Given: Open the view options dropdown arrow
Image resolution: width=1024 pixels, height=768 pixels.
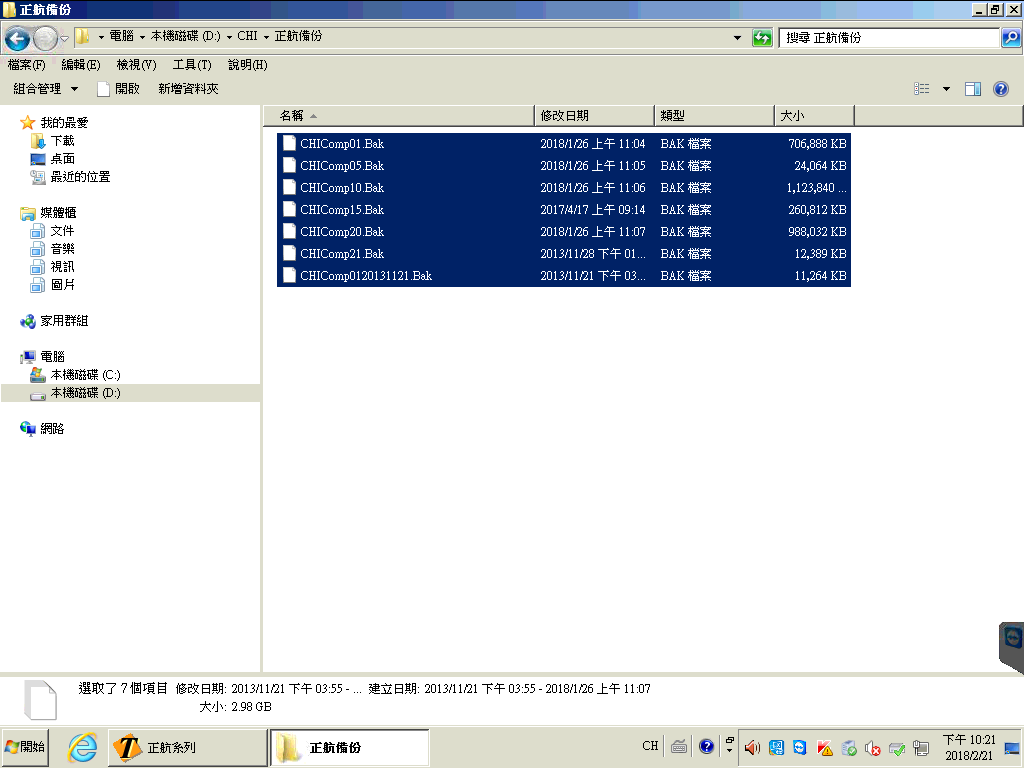Looking at the screenshot, I should click(x=946, y=89).
